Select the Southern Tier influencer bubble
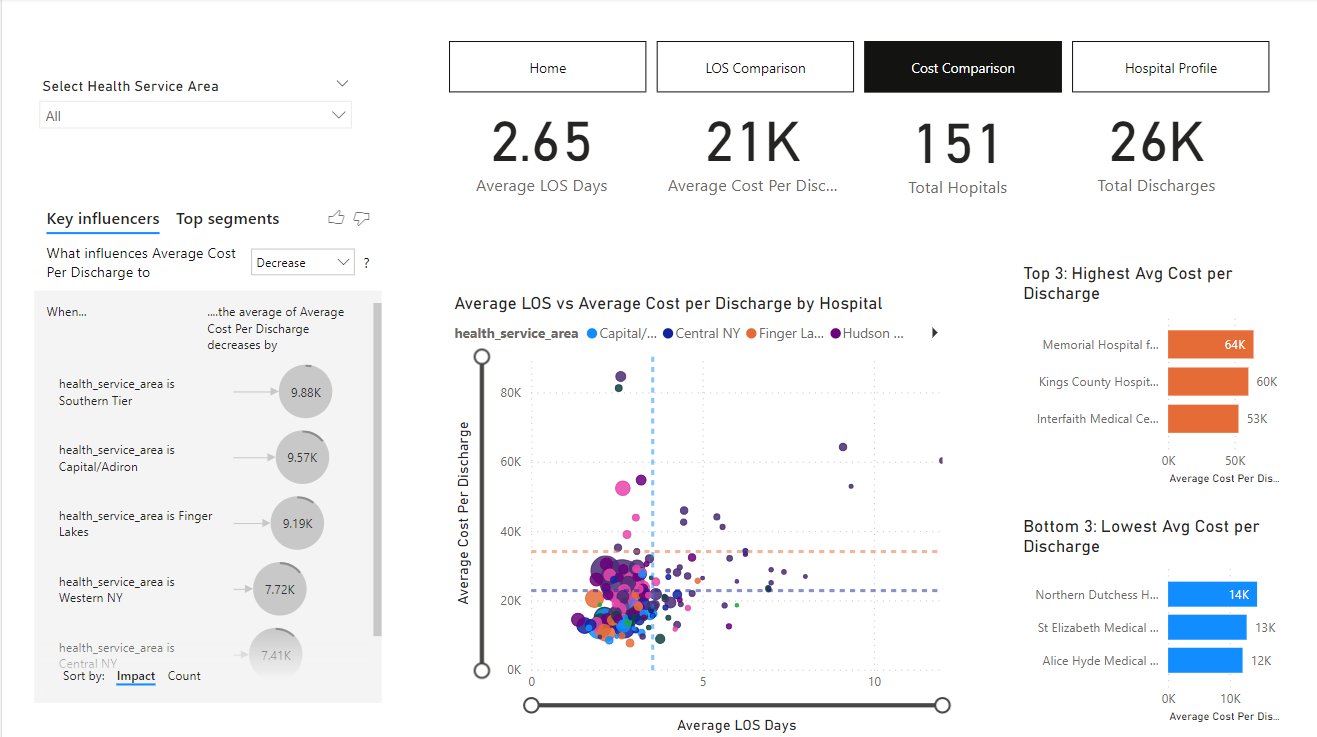 pos(305,392)
